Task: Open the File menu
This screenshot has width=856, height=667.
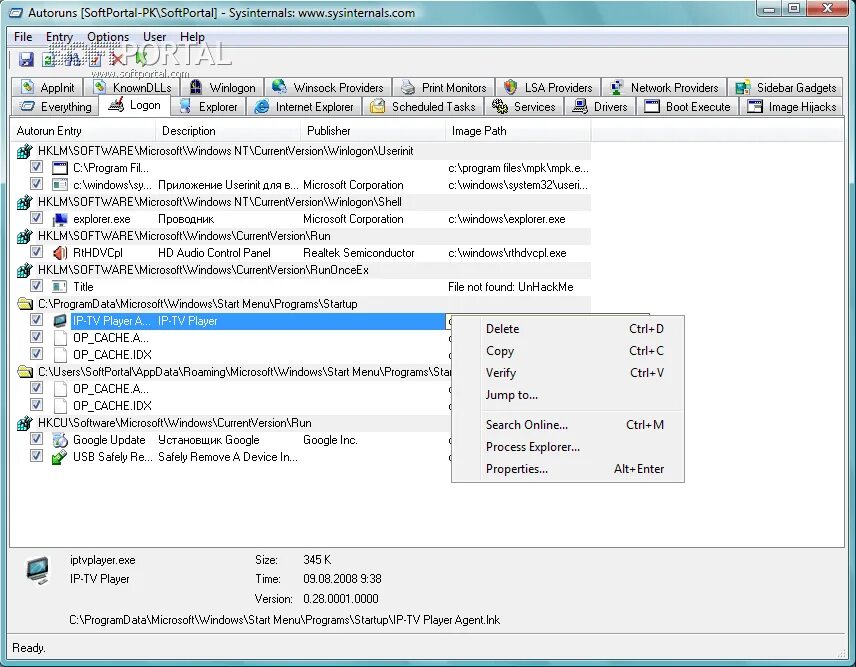Action: click(x=23, y=37)
